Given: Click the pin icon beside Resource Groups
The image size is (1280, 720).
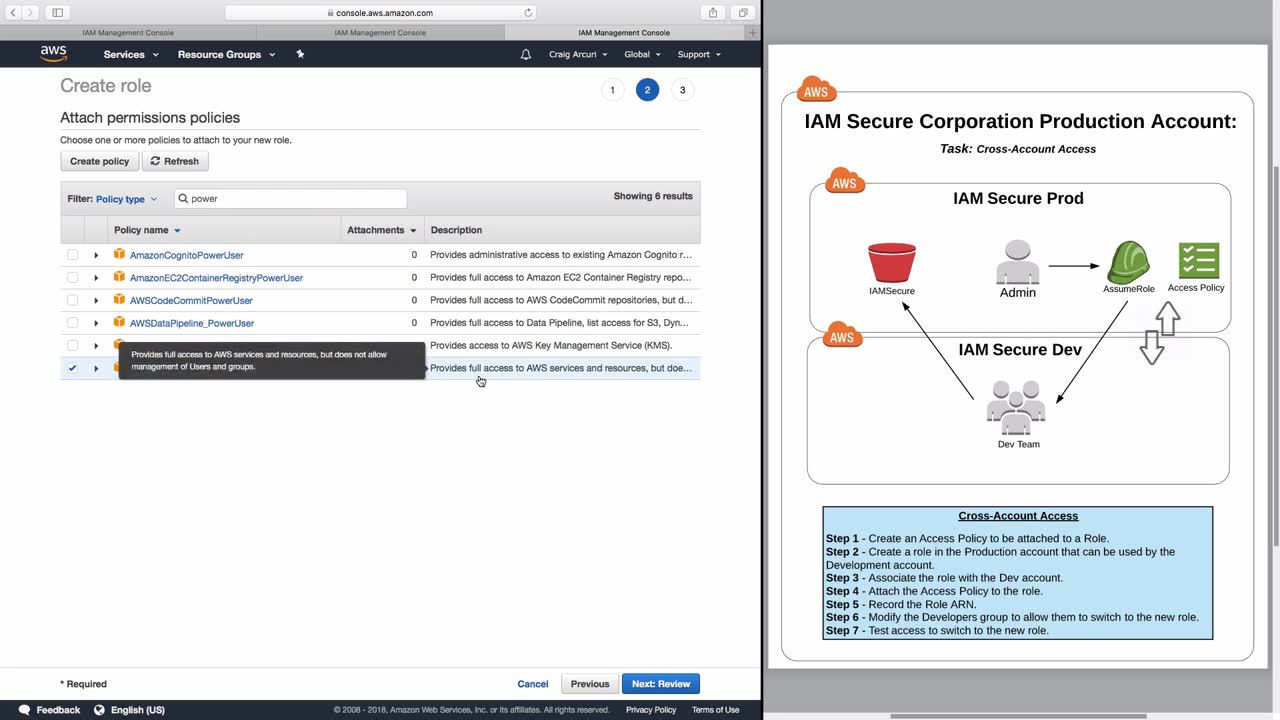Looking at the screenshot, I should click(x=300, y=54).
